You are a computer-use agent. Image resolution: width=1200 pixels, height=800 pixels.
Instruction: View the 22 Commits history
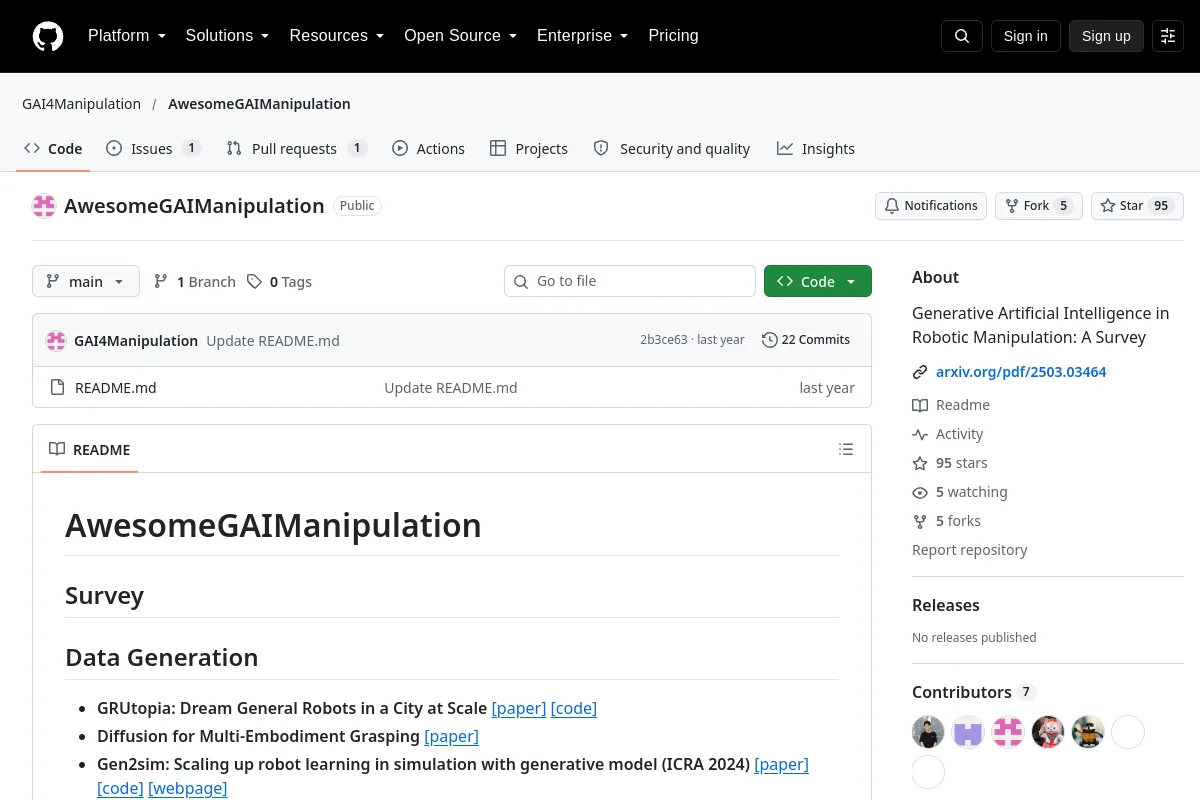point(806,340)
